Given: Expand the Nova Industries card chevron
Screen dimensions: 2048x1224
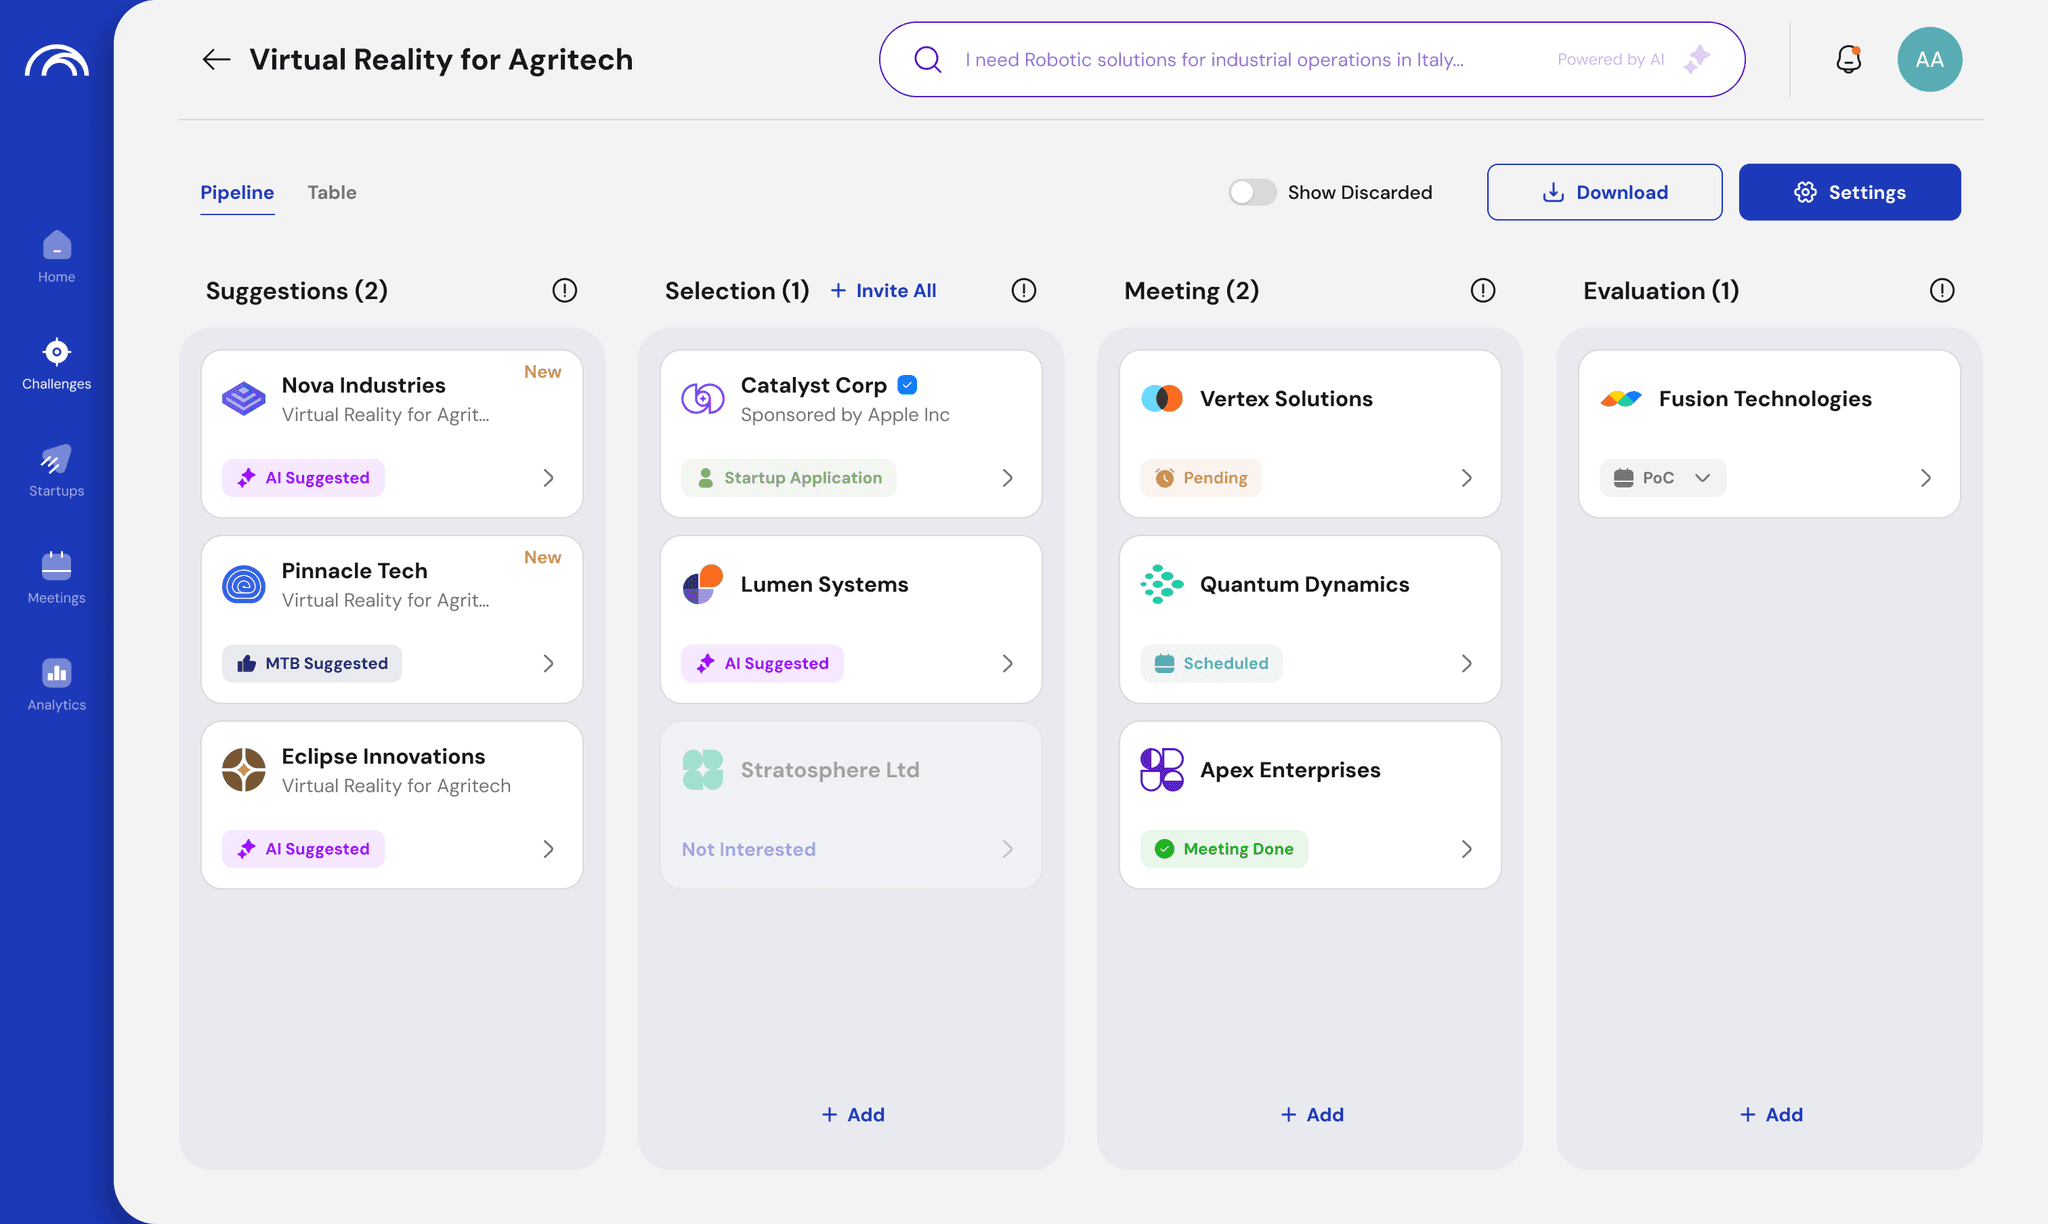Looking at the screenshot, I should pyautogui.click(x=548, y=478).
